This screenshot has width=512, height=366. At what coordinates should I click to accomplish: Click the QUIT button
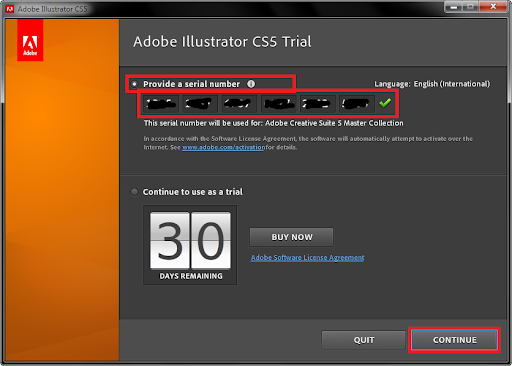[364, 340]
